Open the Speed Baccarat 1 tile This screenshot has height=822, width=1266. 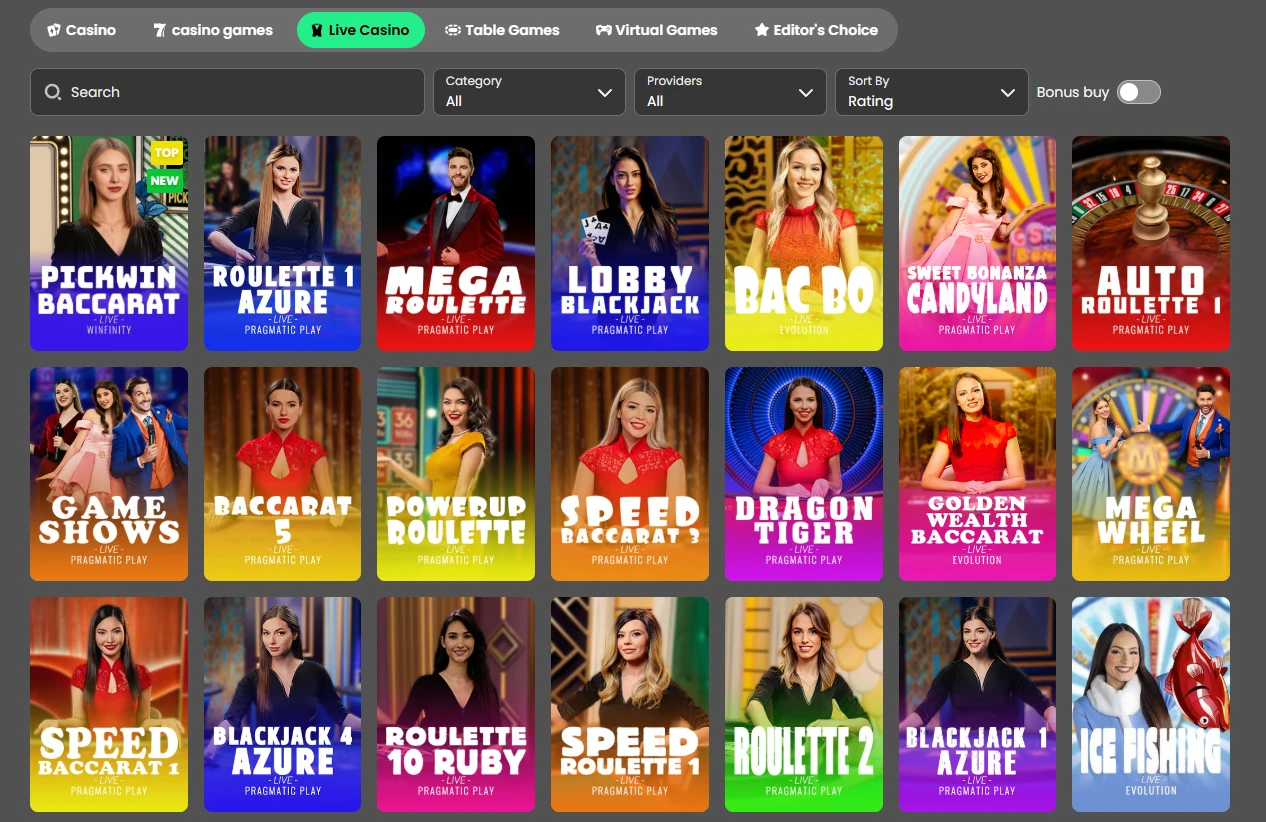click(x=109, y=705)
